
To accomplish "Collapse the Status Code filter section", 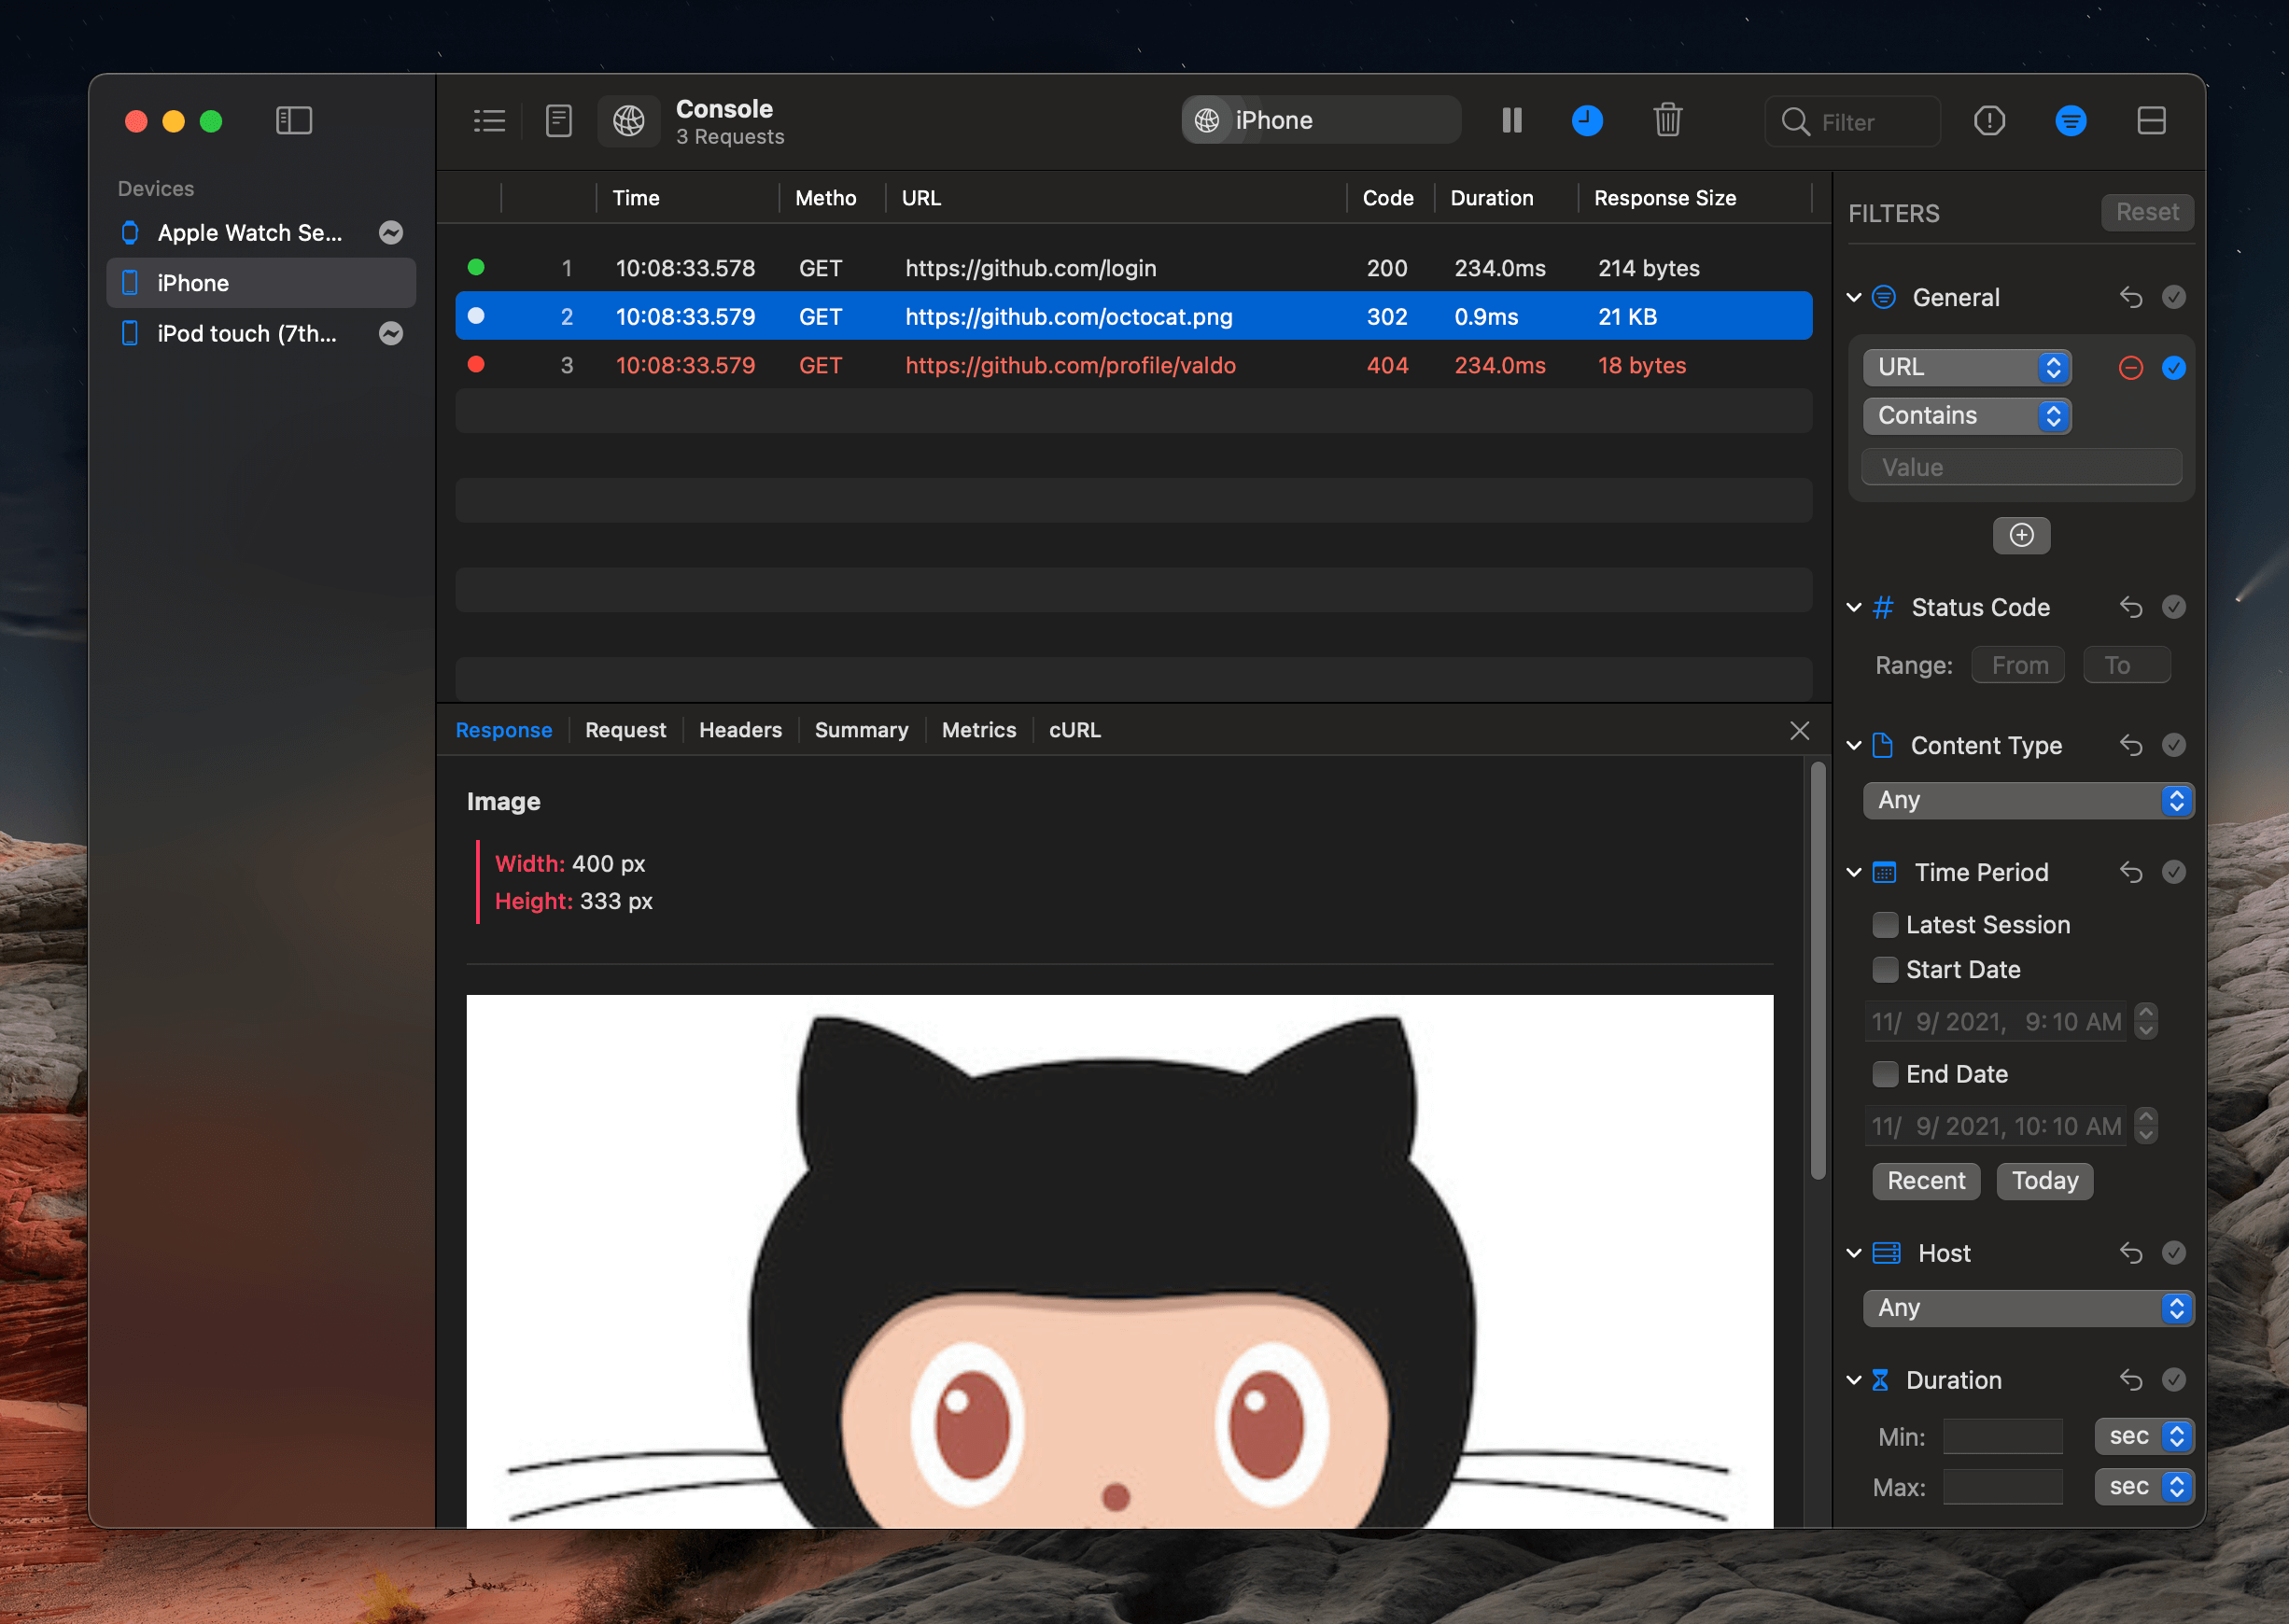I will (1854, 608).
